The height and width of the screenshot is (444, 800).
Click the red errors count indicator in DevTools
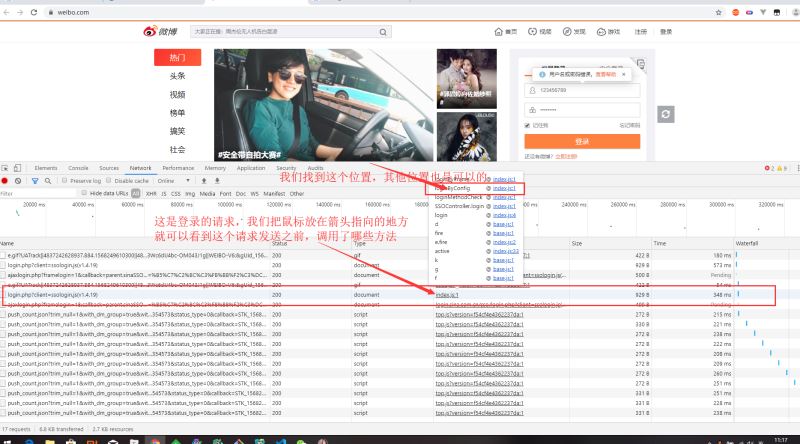[x=769, y=168]
